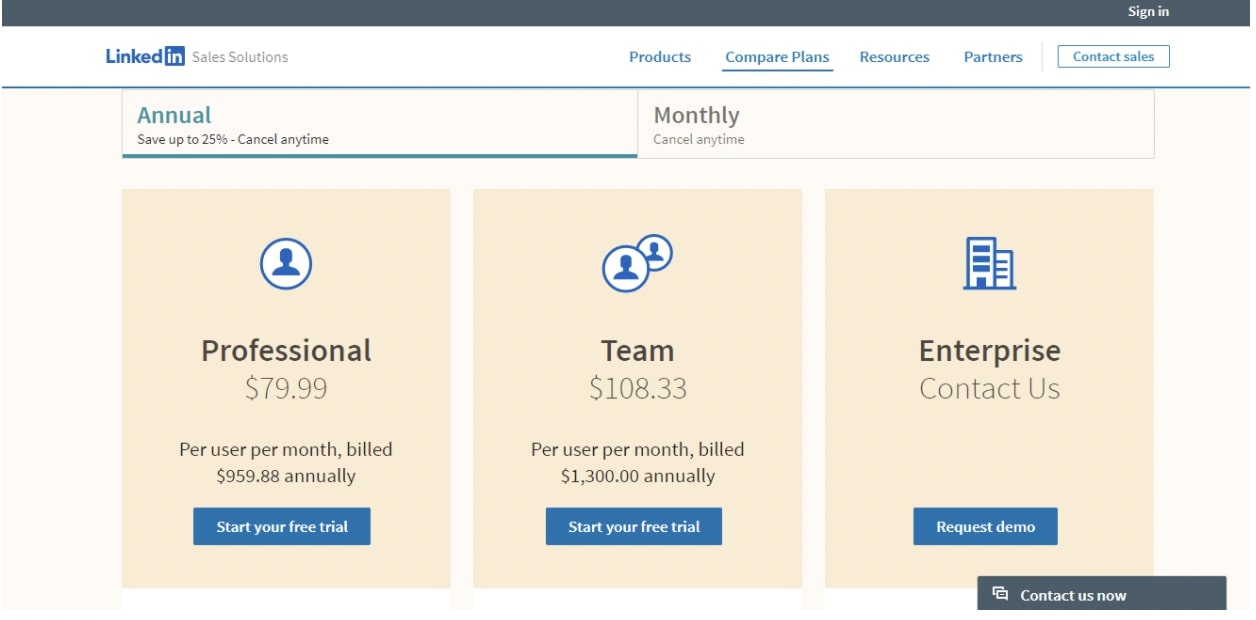Start free trial for Team plan
This screenshot has width=1256, height=620.
(x=634, y=527)
